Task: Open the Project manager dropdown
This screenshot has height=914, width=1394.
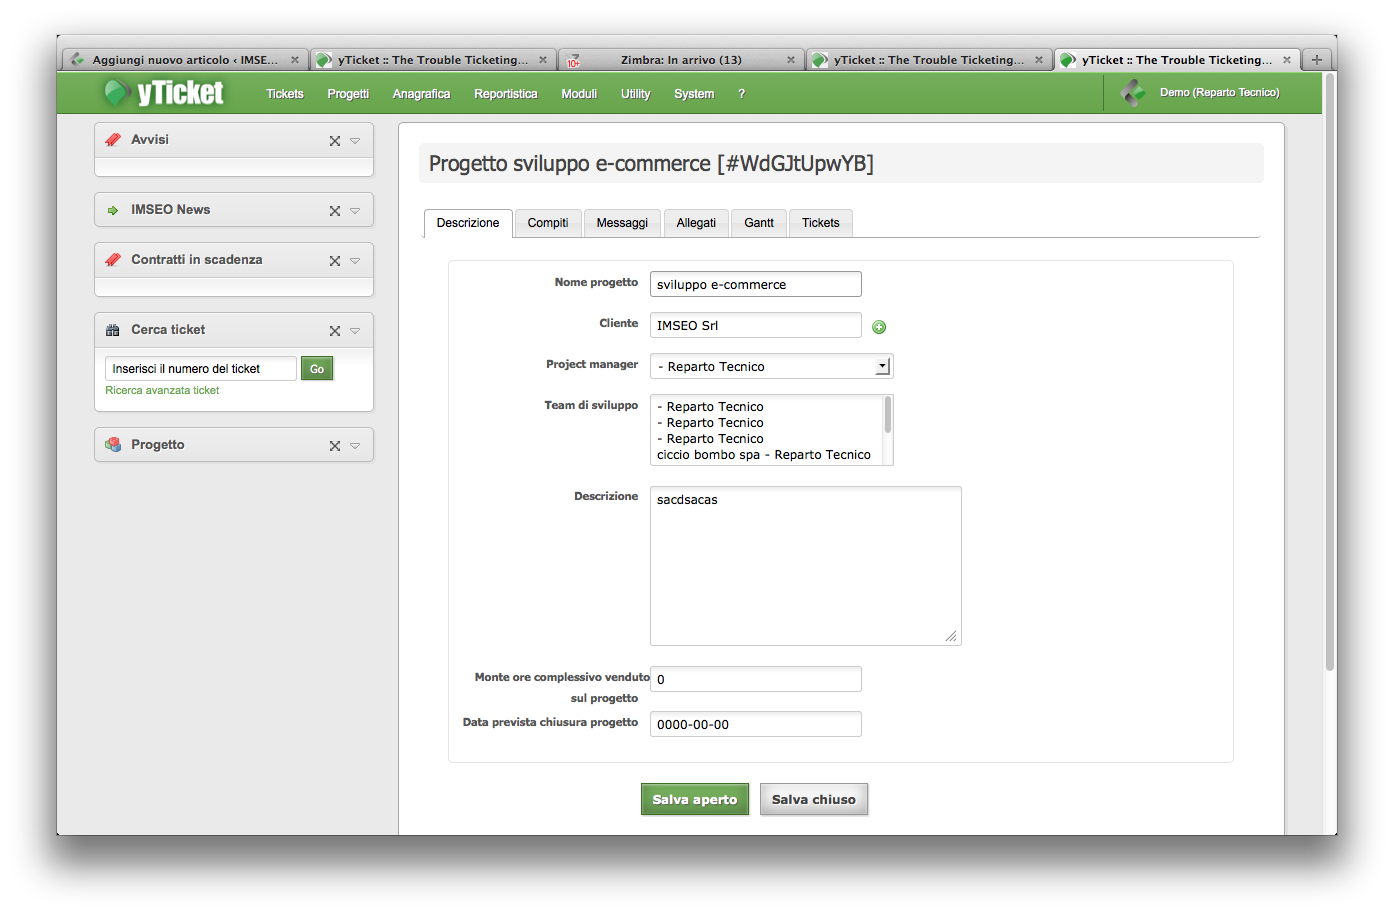Action: (x=882, y=367)
